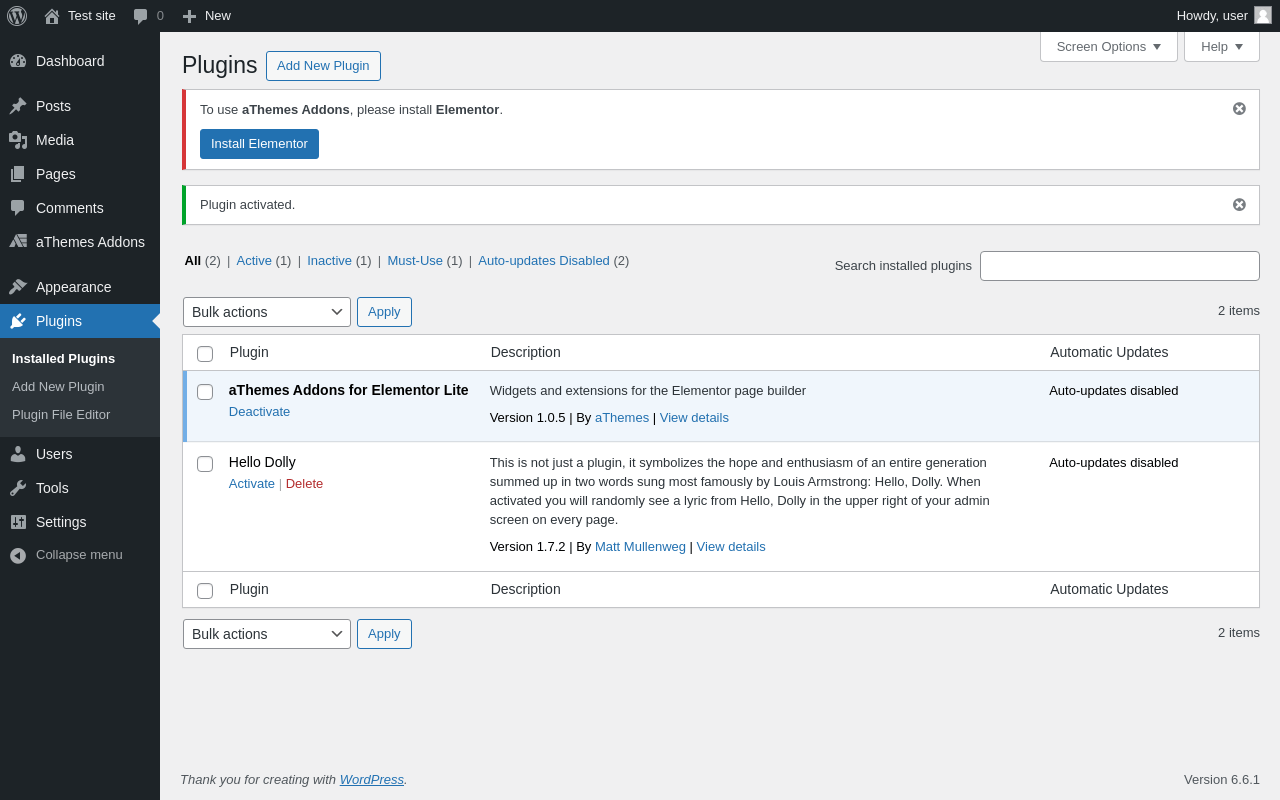Click the Dashboard gauge icon
The image size is (1280, 800).
click(x=18, y=61)
